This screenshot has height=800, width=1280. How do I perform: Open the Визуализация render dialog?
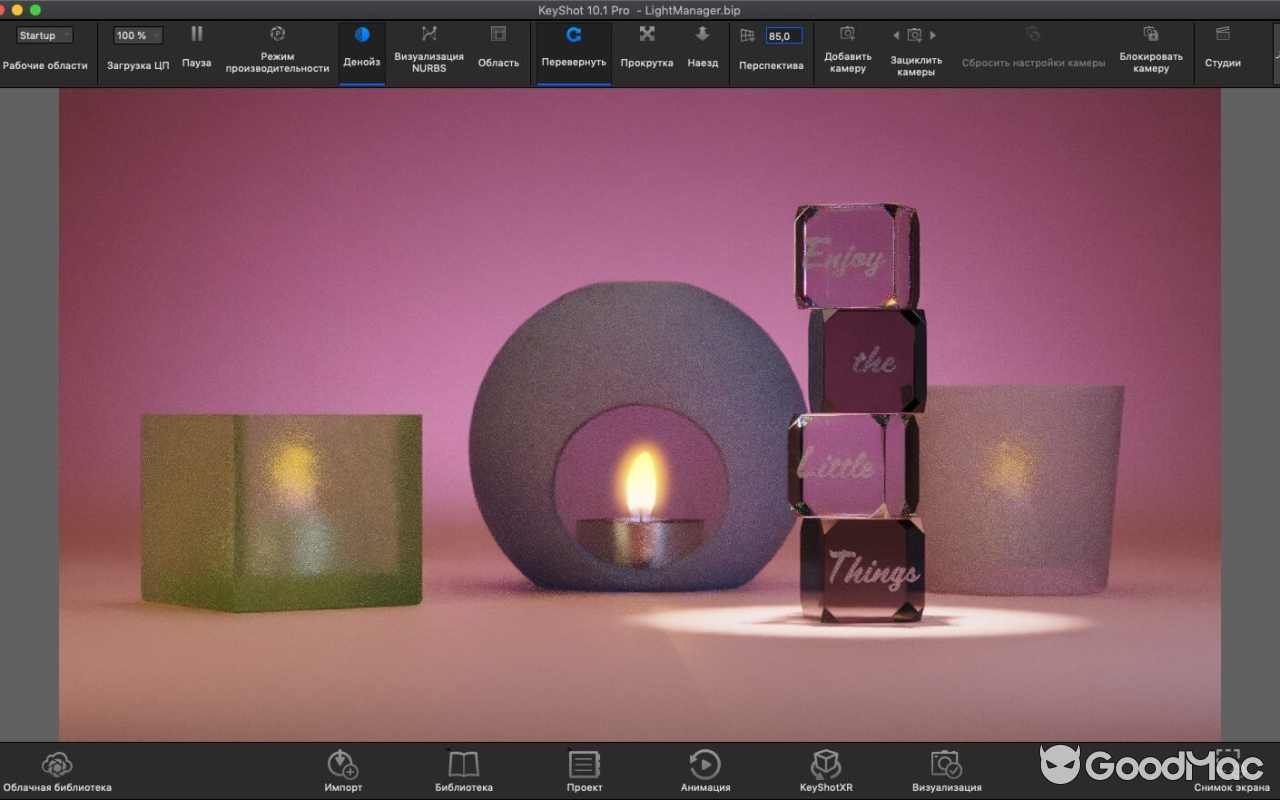pyautogui.click(x=944, y=768)
